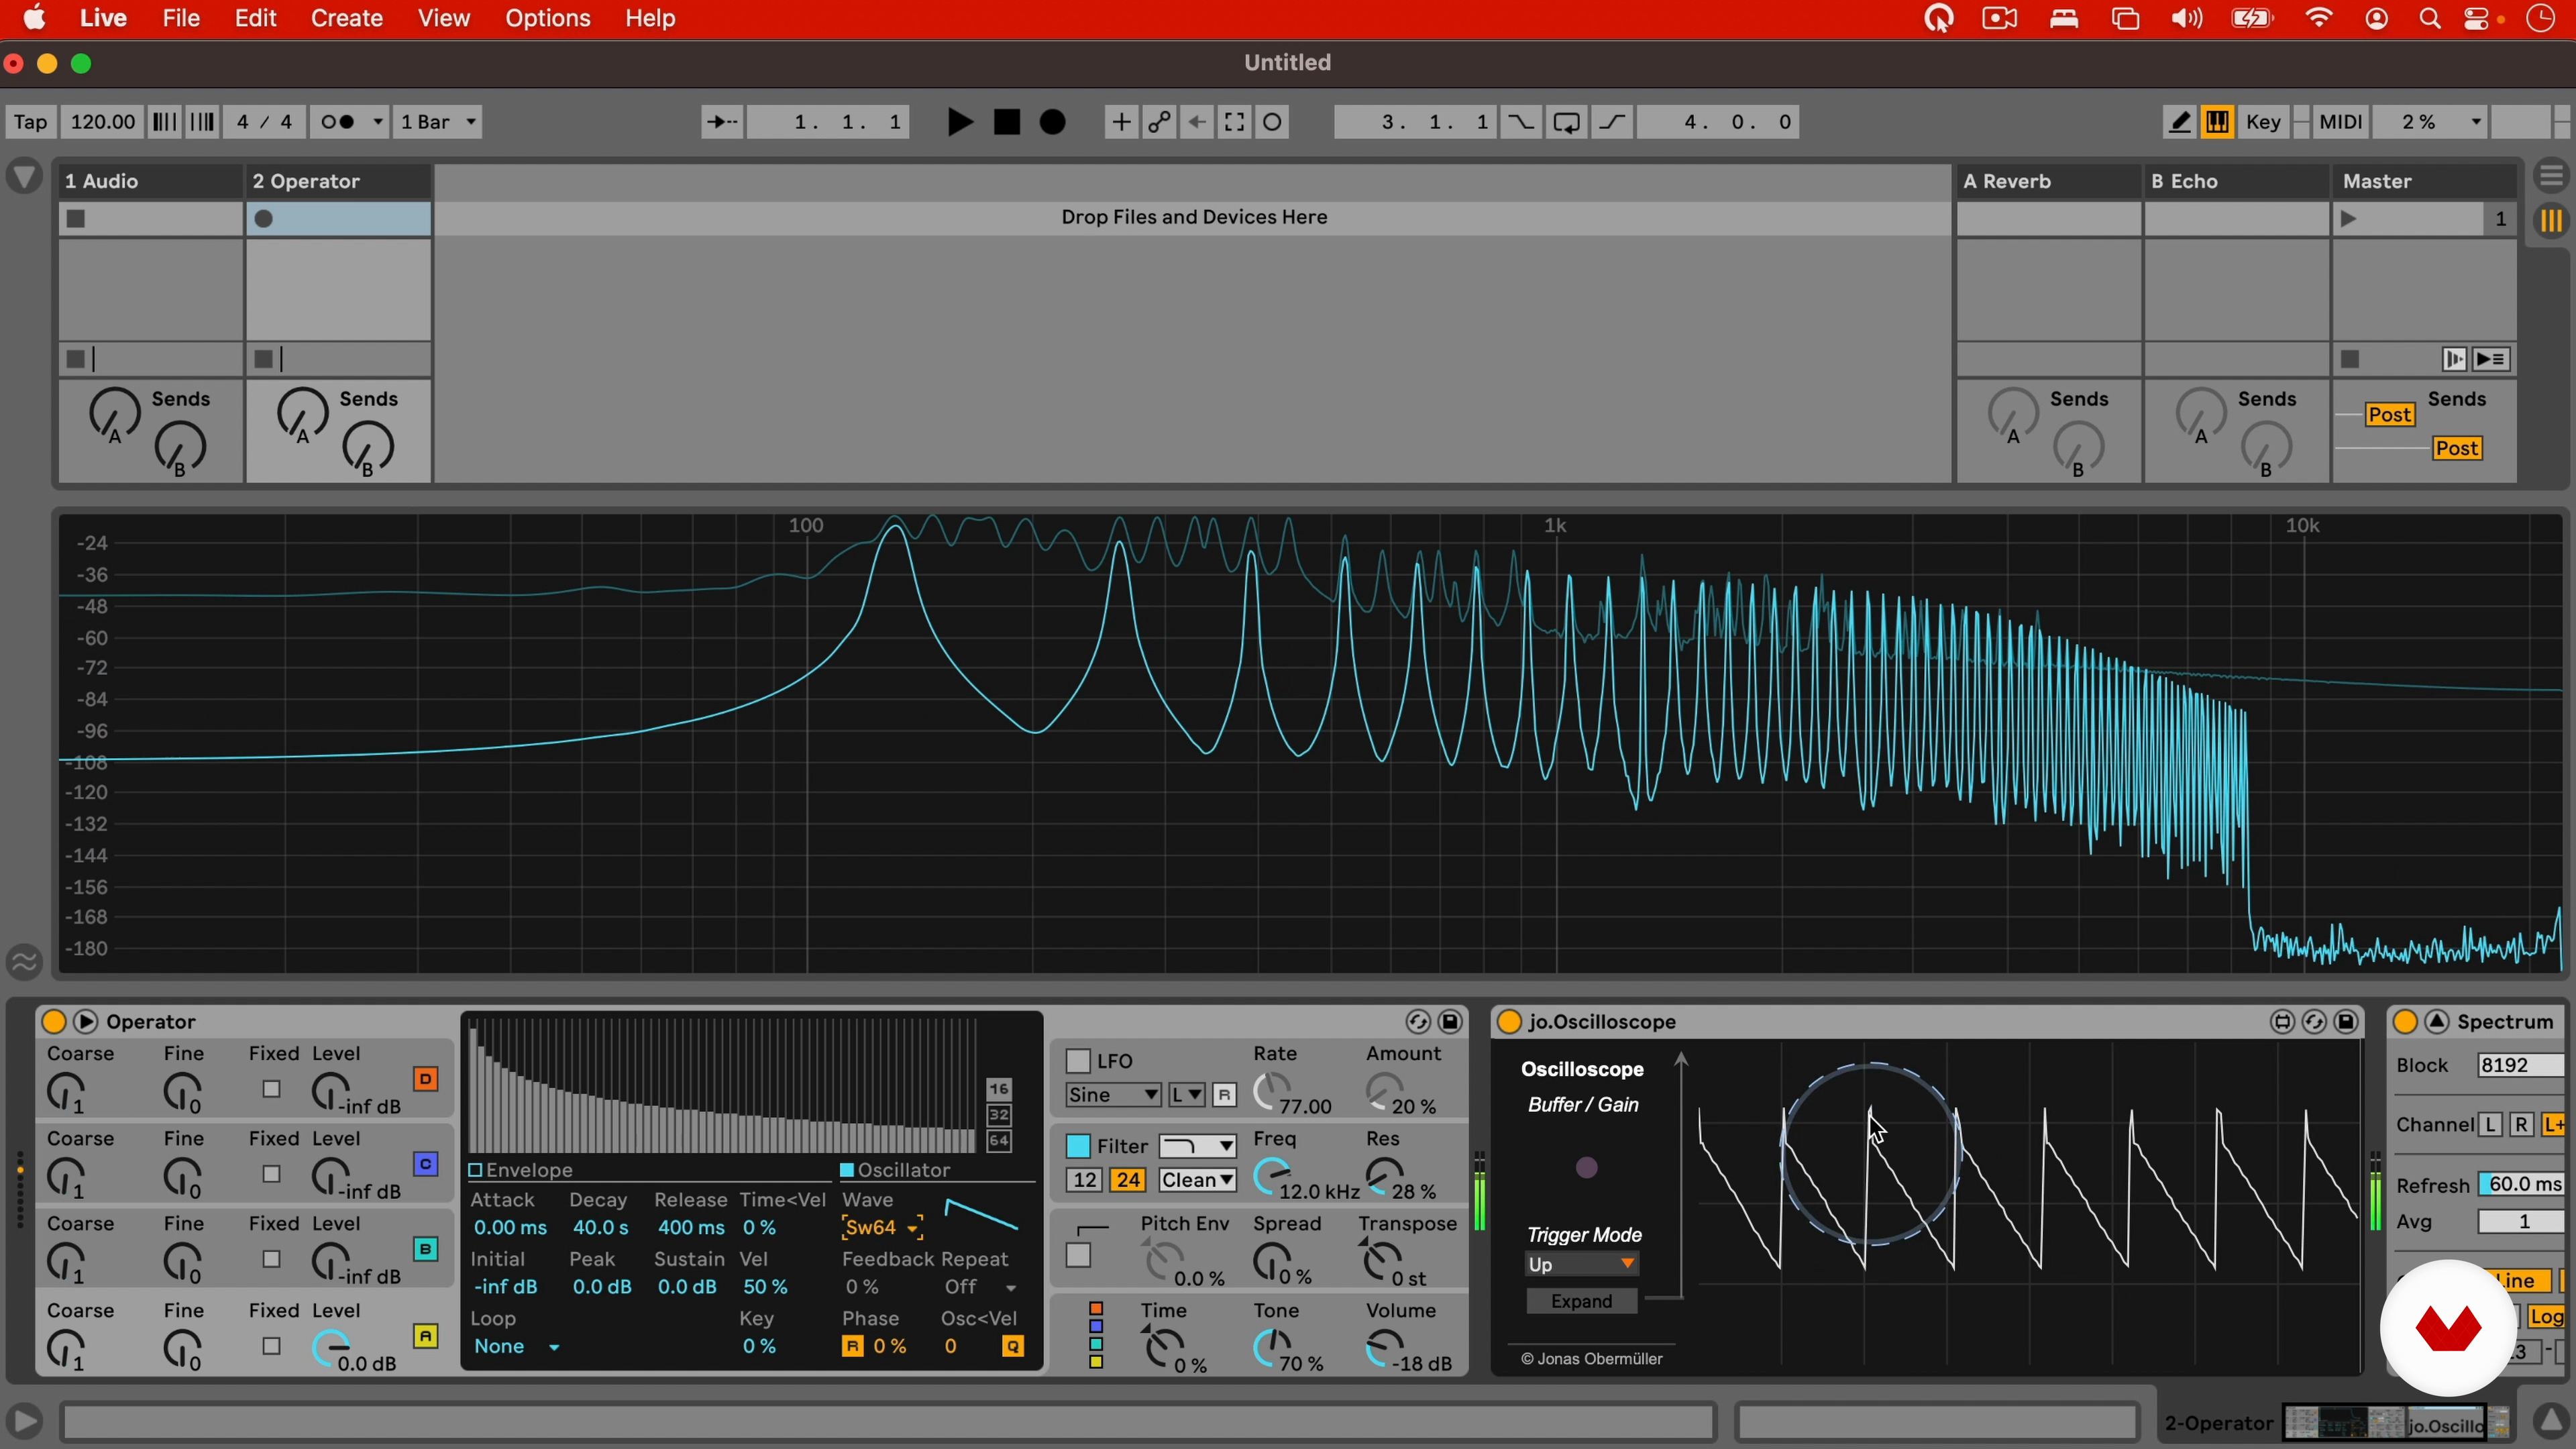
Task: Open the Options menu
Action: coord(548,18)
